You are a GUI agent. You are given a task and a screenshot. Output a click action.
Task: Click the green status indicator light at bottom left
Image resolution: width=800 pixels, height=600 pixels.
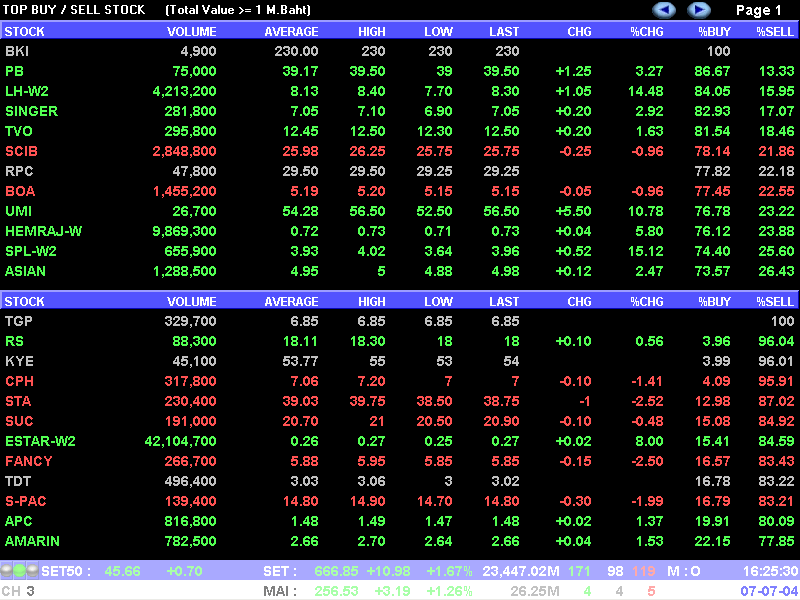(20, 570)
